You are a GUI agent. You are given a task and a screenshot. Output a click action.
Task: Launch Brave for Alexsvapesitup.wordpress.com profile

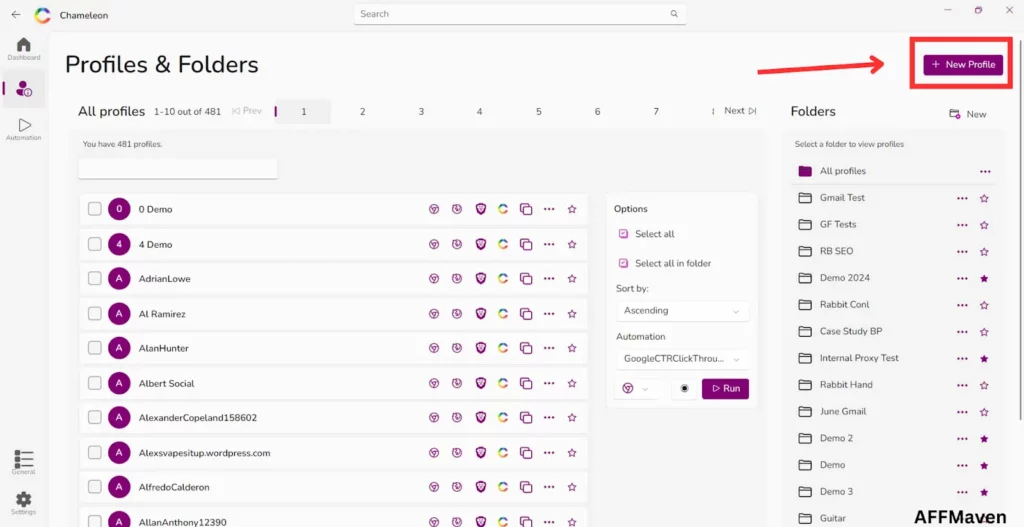pyautogui.click(x=481, y=453)
